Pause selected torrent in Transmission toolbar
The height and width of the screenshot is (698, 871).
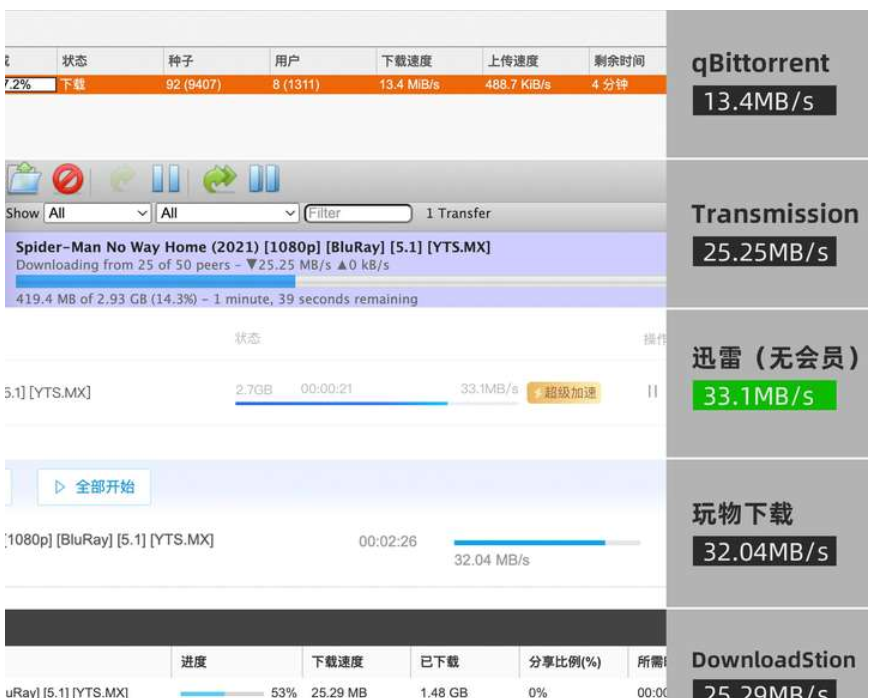(166, 179)
